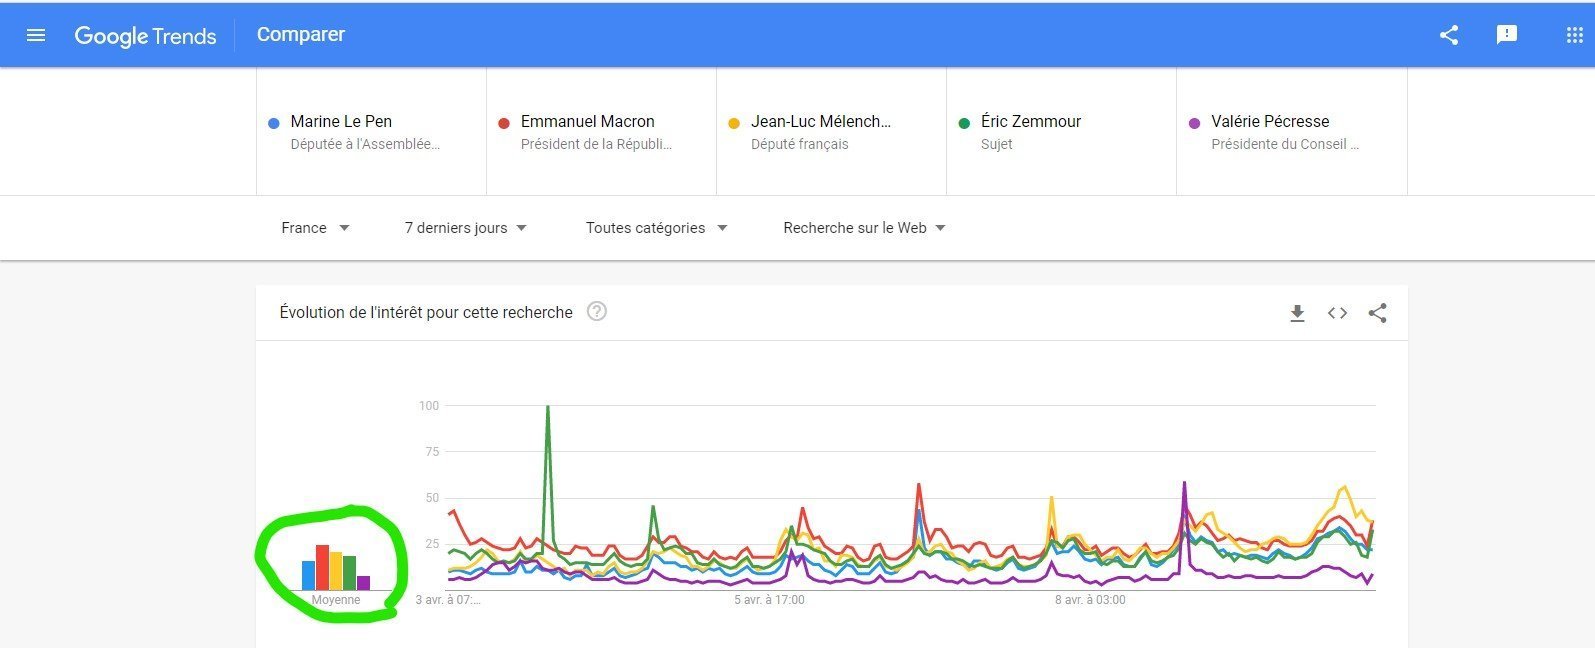Open the Toutes catégories dropdown
Screen dimensions: 1595x648
[x=656, y=228]
